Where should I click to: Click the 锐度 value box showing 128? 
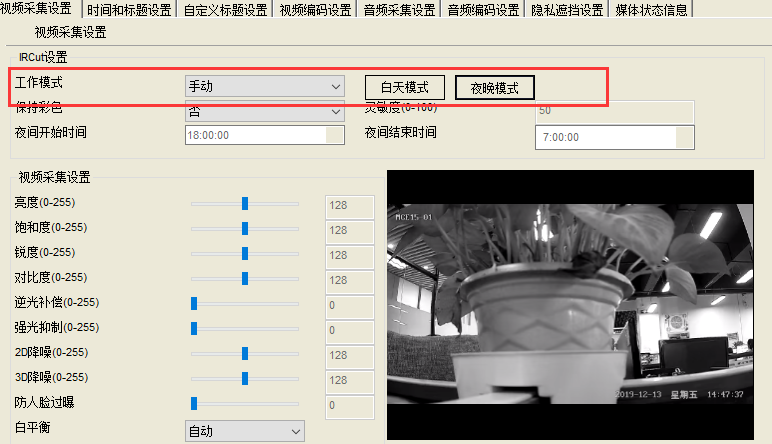click(x=350, y=257)
